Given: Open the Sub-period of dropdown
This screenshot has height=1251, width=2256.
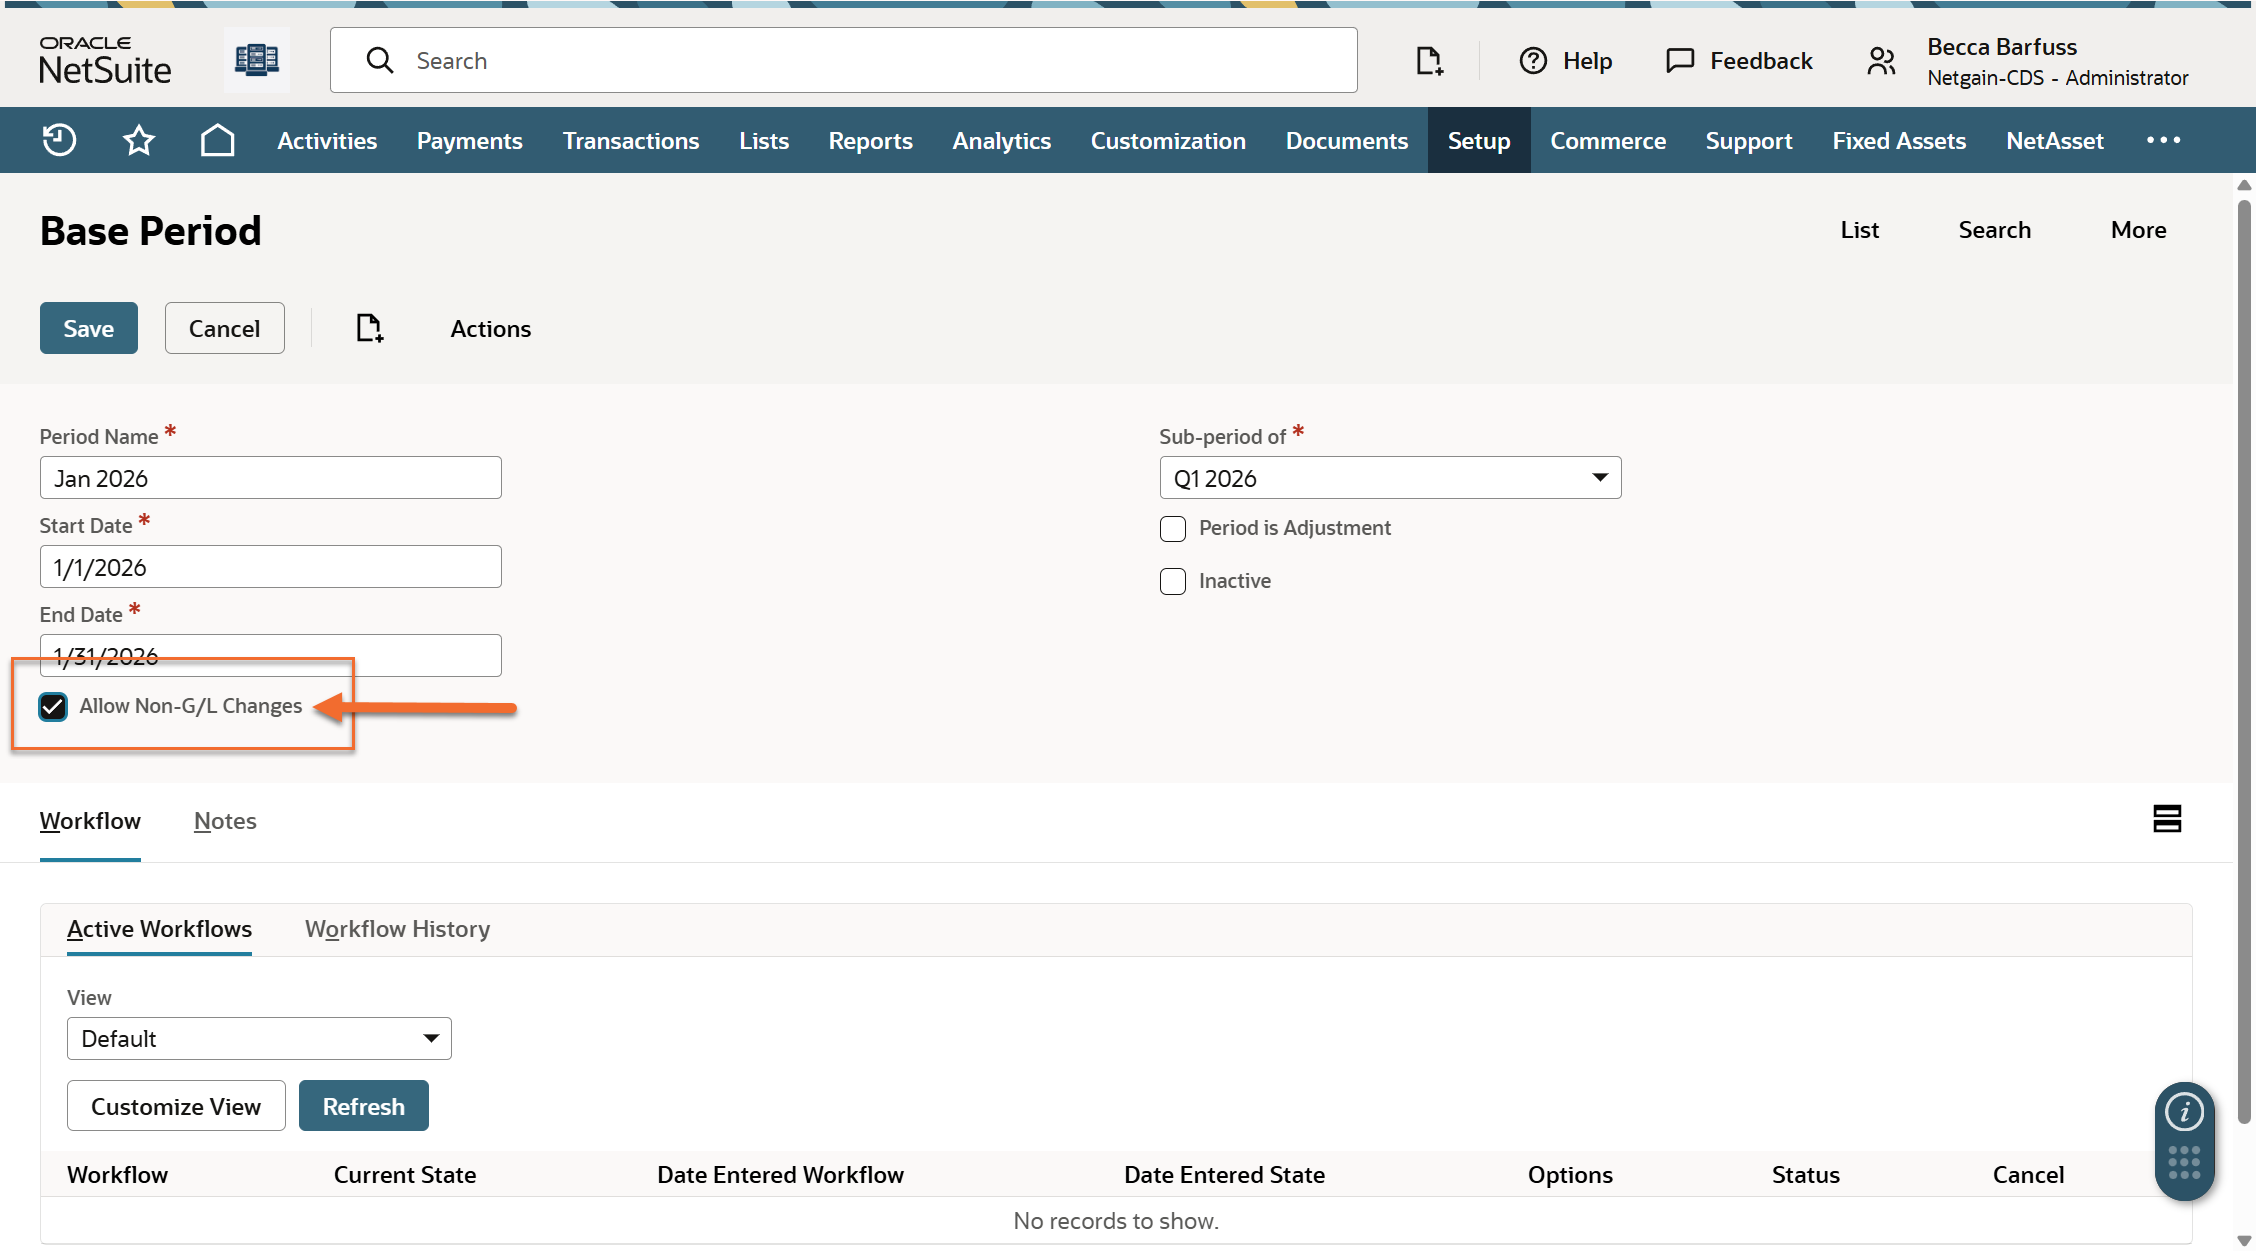Looking at the screenshot, I should click(1390, 478).
